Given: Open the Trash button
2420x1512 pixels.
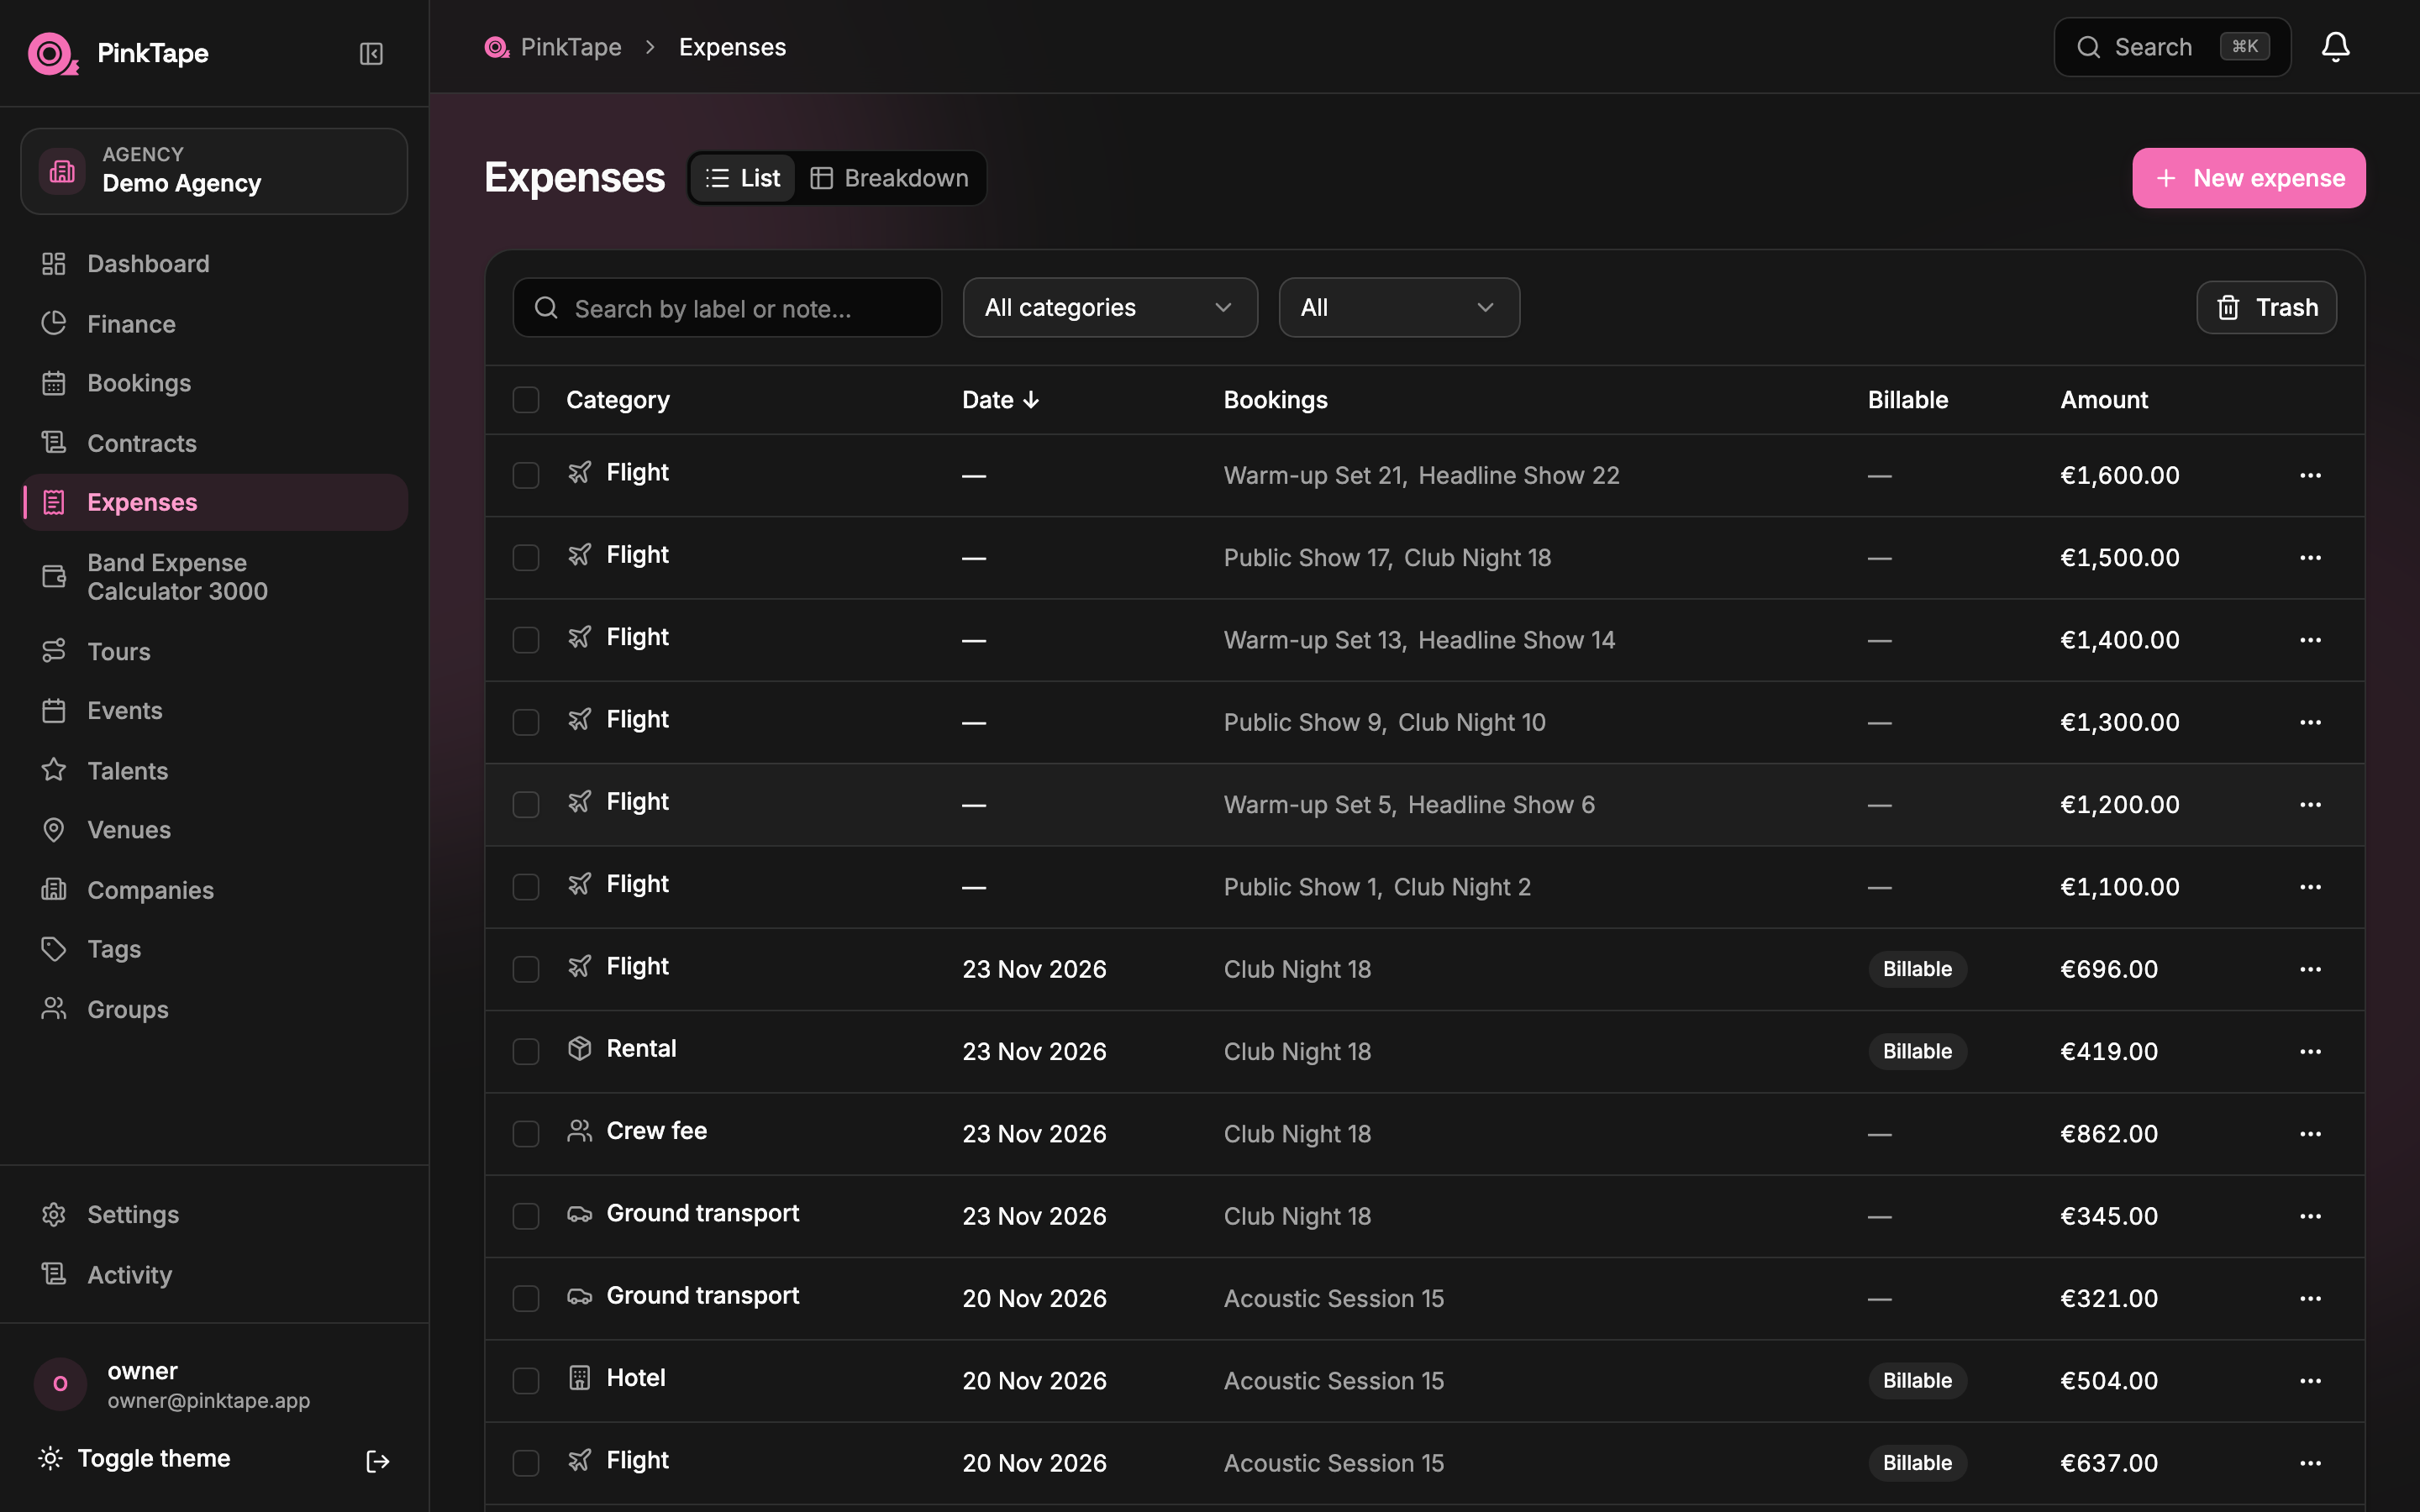Looking at the screenshot, I should (x=2266, y=307).
